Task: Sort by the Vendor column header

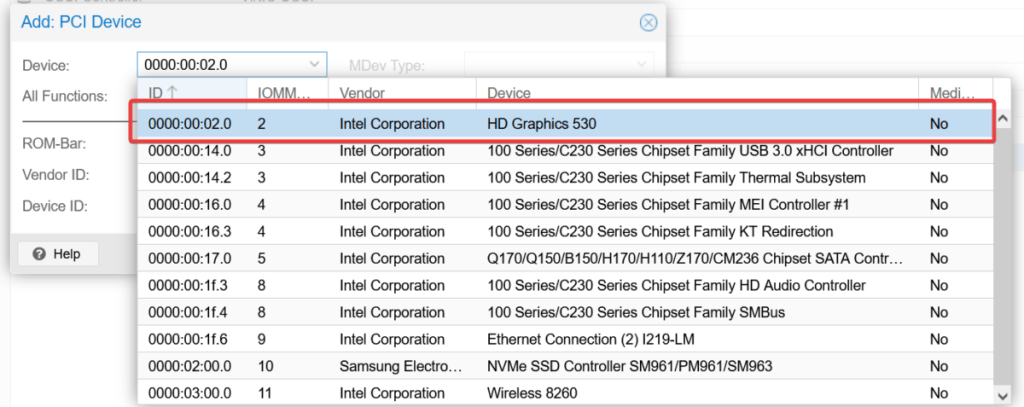Action: click(x=402, y=93)
